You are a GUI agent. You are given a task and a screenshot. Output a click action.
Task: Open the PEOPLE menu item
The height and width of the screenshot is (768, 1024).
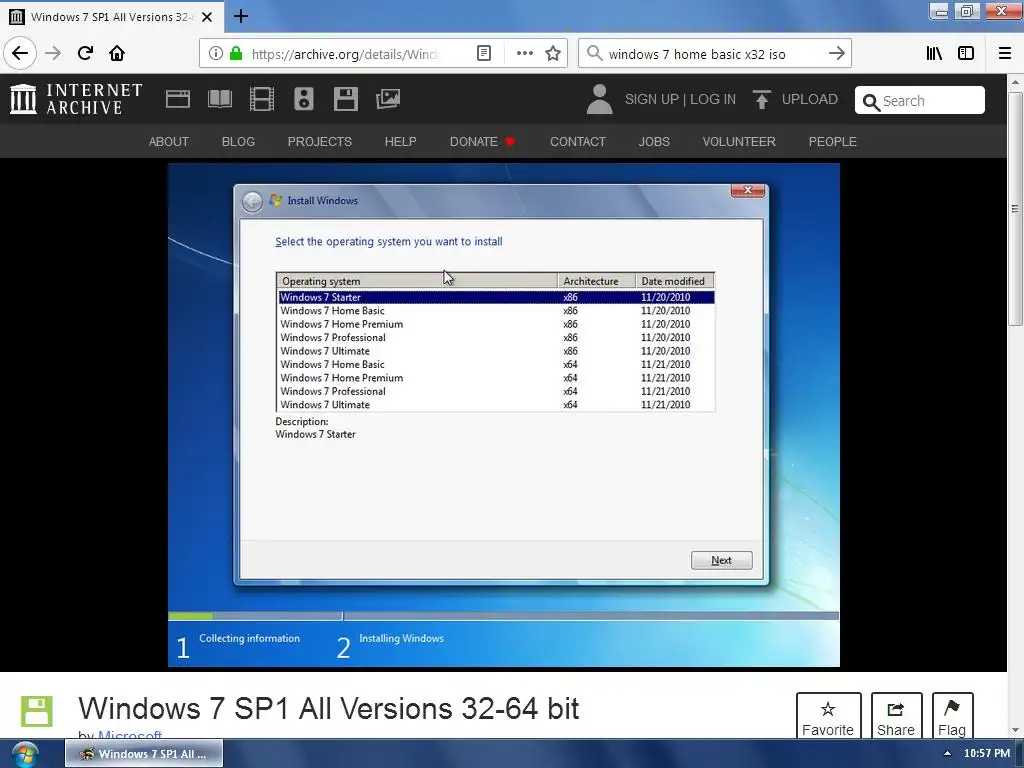(x=833, y=142)
